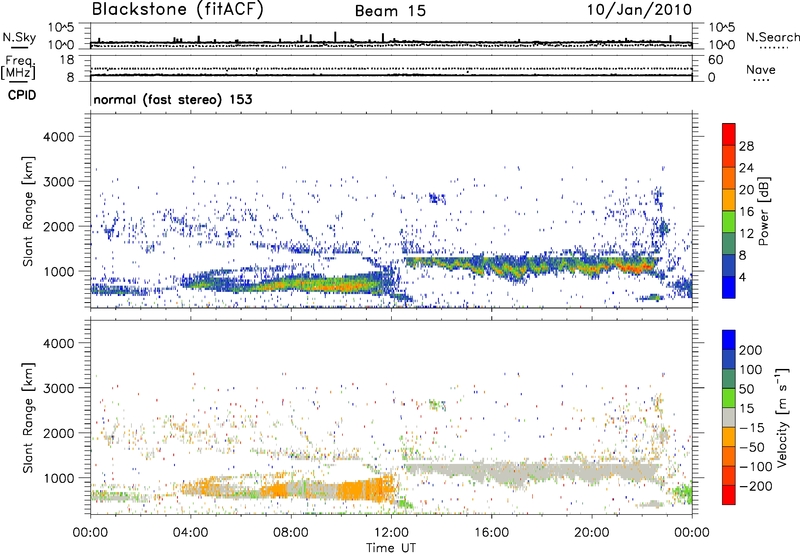Screen dimensions: 800x554
Task: Click the '1000' tick of the power panel
Action: [x=59, y=271]
